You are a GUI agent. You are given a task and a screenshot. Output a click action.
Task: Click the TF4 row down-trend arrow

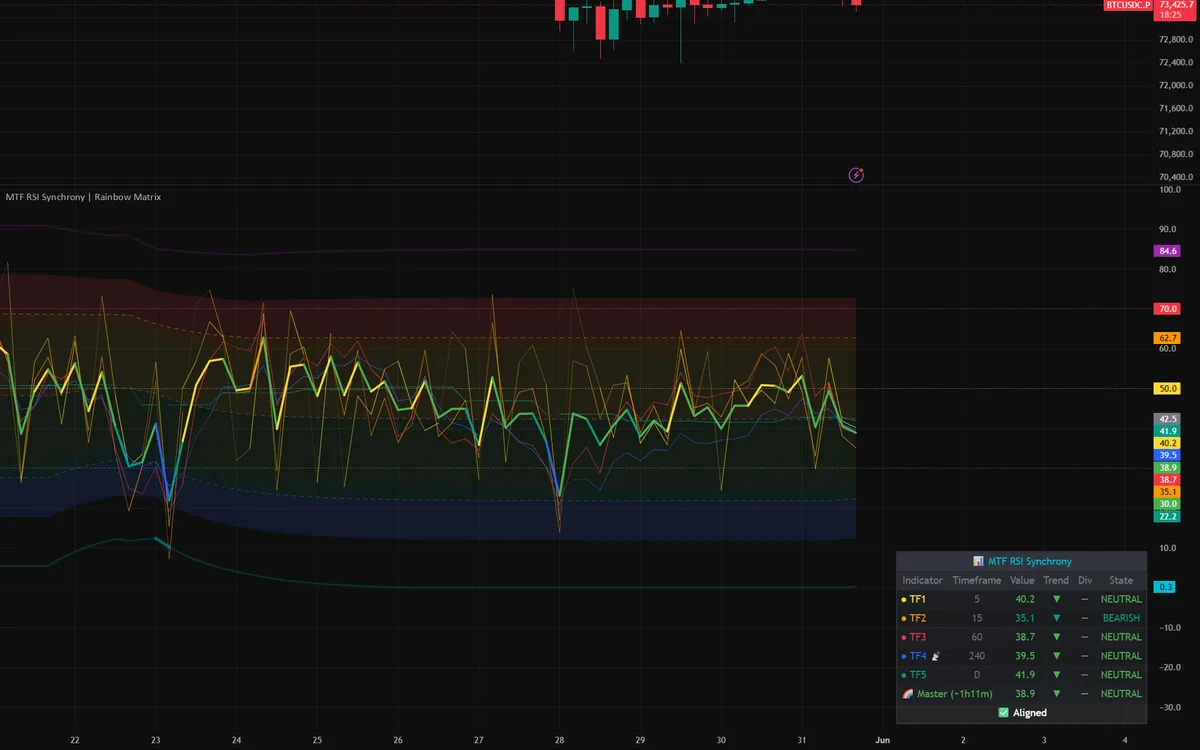1056,656
